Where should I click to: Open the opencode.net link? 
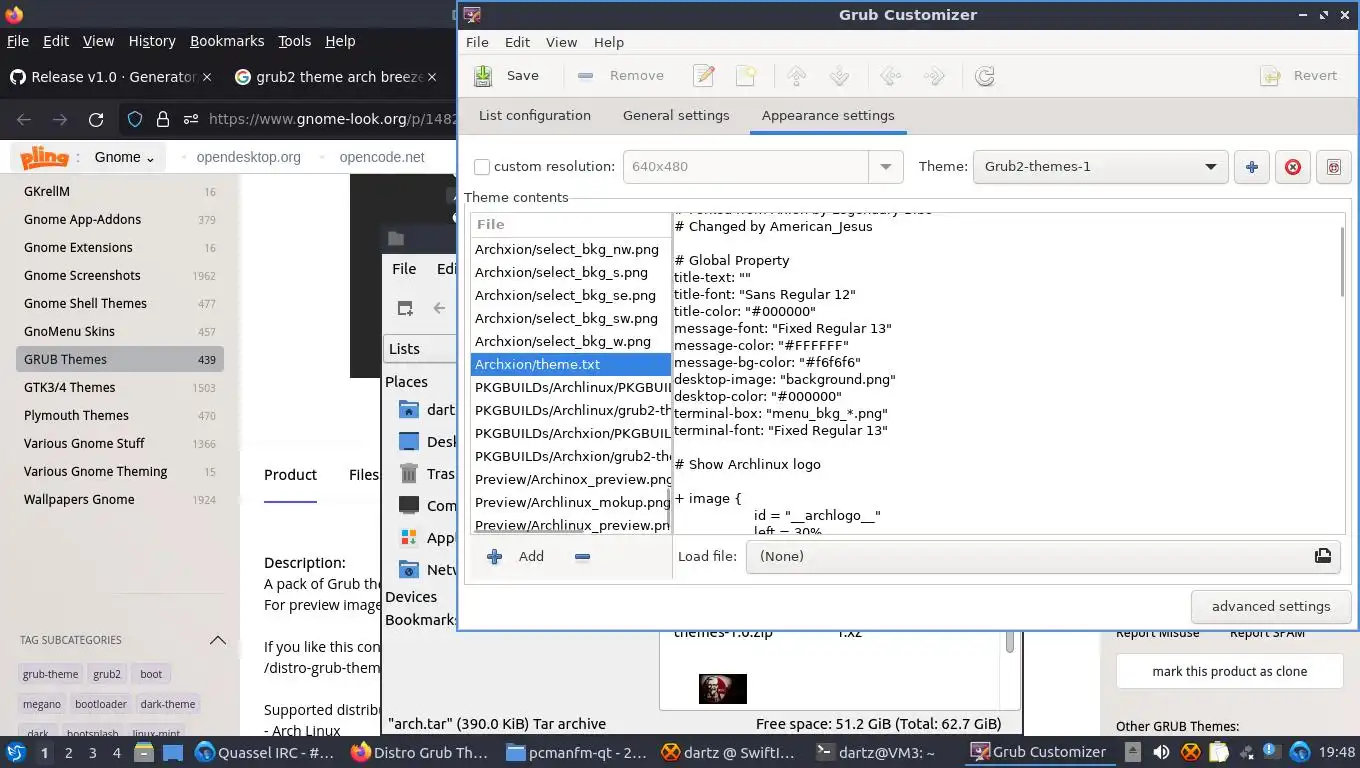tap(382, 157)
